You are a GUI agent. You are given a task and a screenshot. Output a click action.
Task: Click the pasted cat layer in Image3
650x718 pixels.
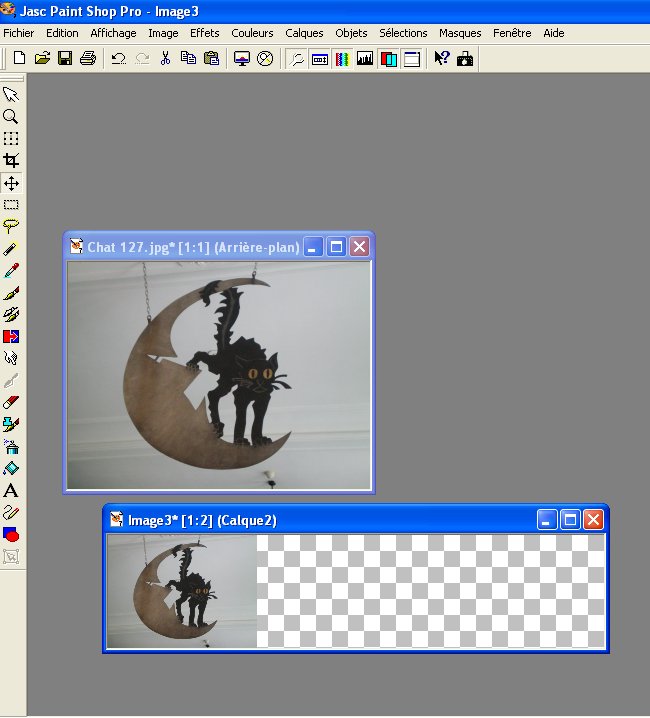pyautogui.click(x=181, y=591)
